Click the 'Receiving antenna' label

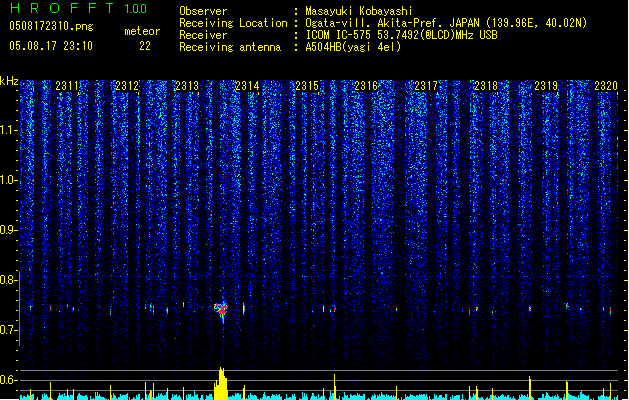click(x=230, y=47)
